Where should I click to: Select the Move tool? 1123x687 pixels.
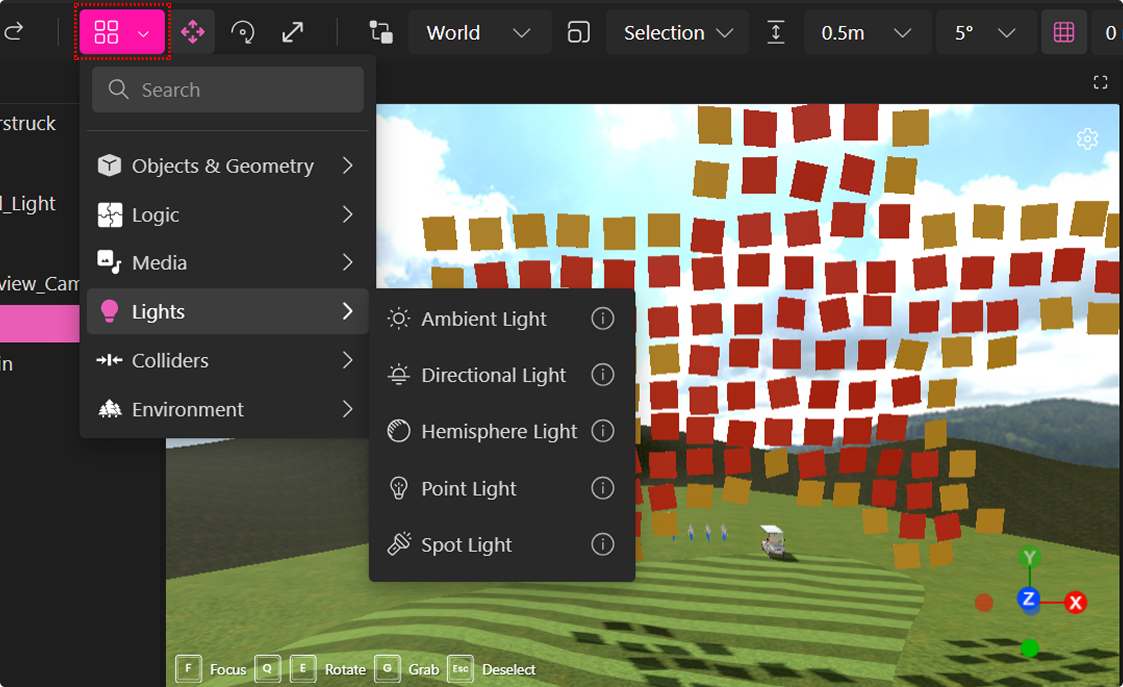coord(192,31)
